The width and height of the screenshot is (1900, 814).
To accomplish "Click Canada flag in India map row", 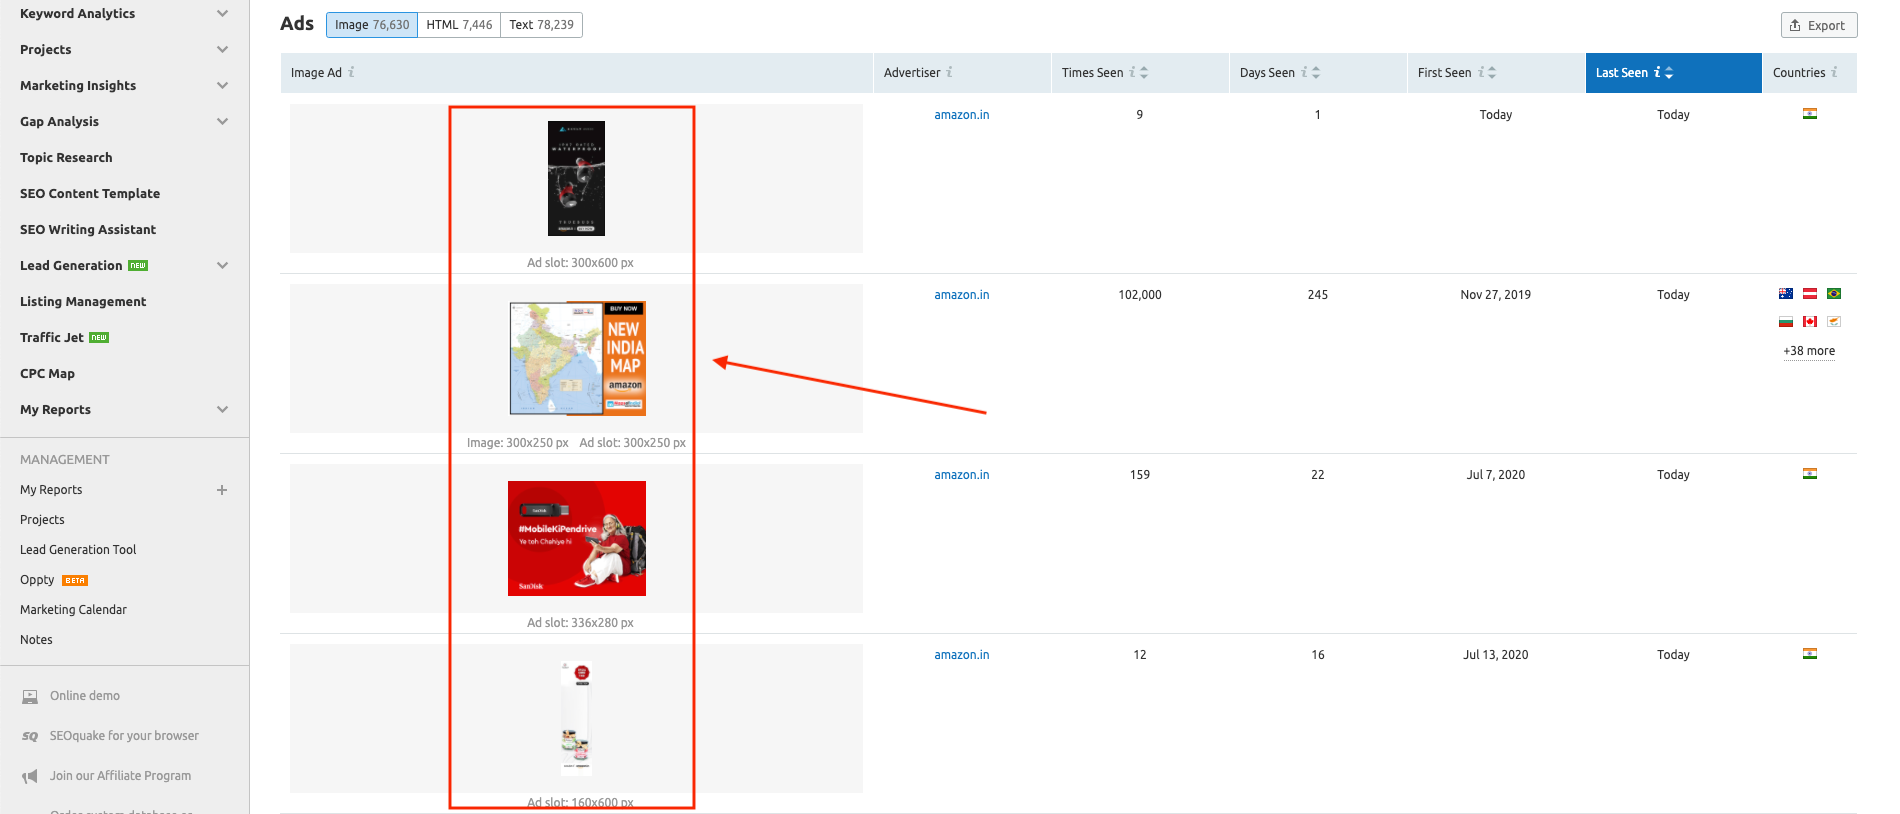I will click(1810, 322).
